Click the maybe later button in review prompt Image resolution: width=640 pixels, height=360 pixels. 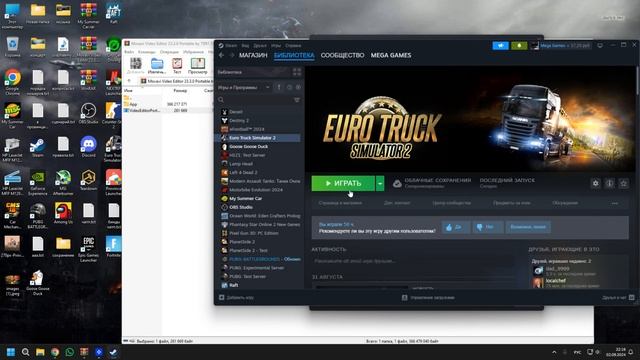tap(528, 227)
